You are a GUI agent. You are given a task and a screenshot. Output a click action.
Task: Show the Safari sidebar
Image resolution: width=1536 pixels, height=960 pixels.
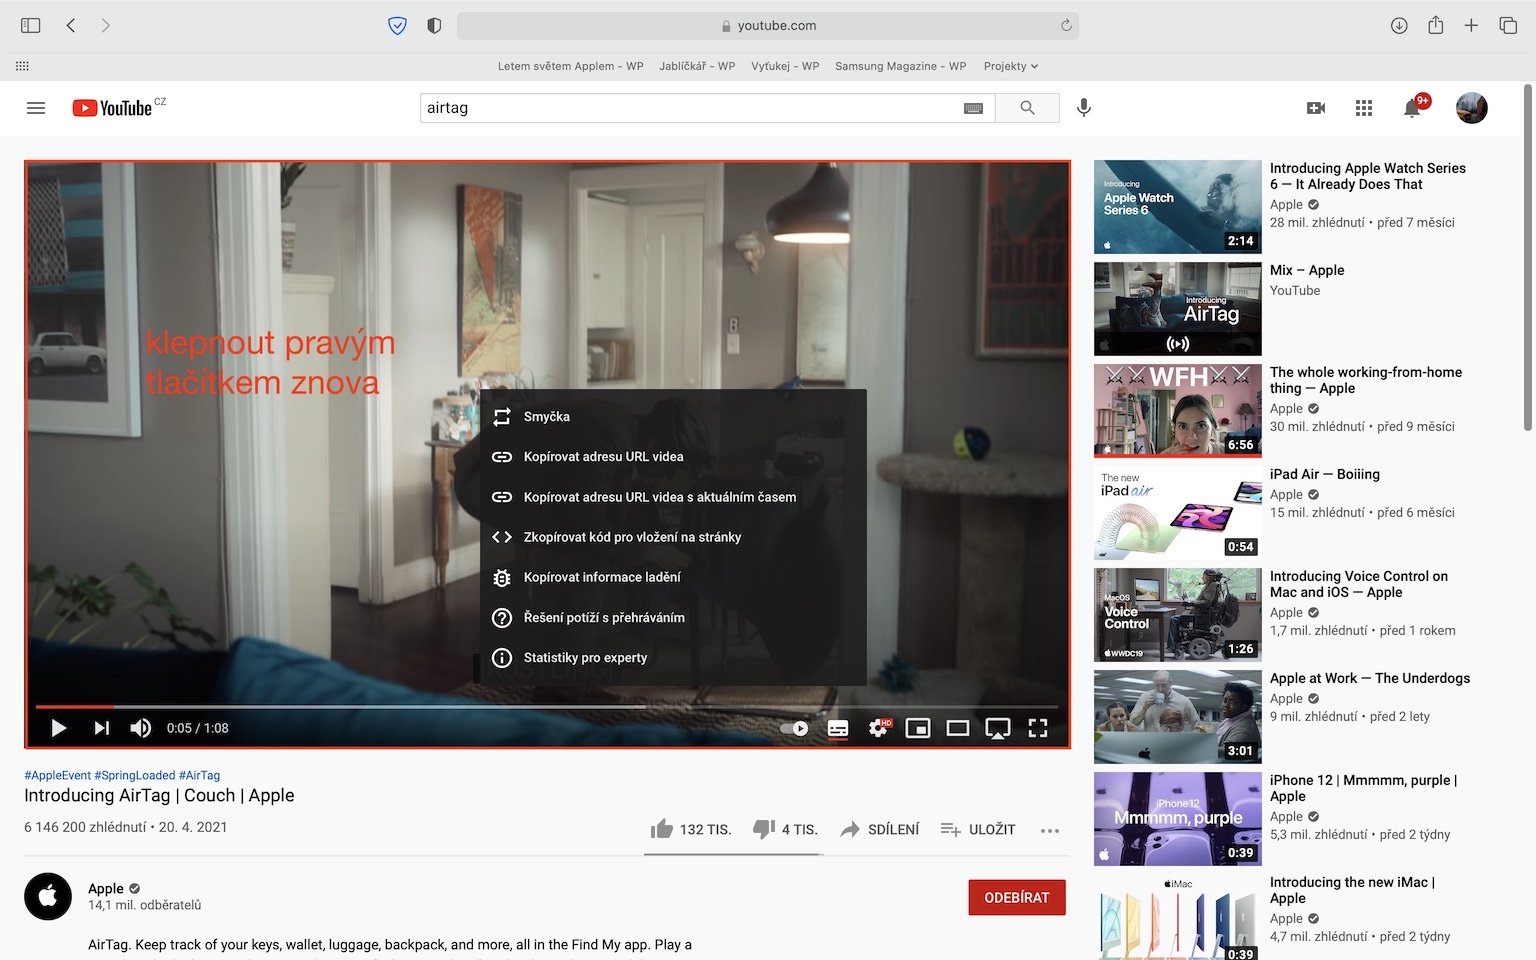tap(31, 26)
